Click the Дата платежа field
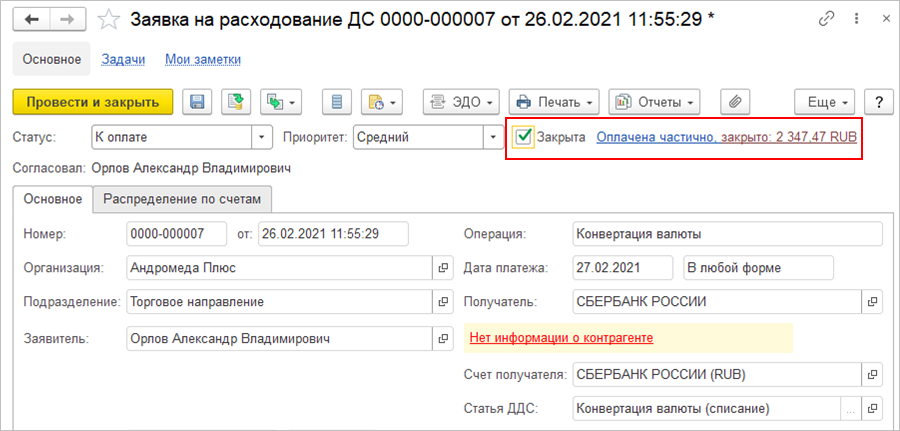 point(622,267)
